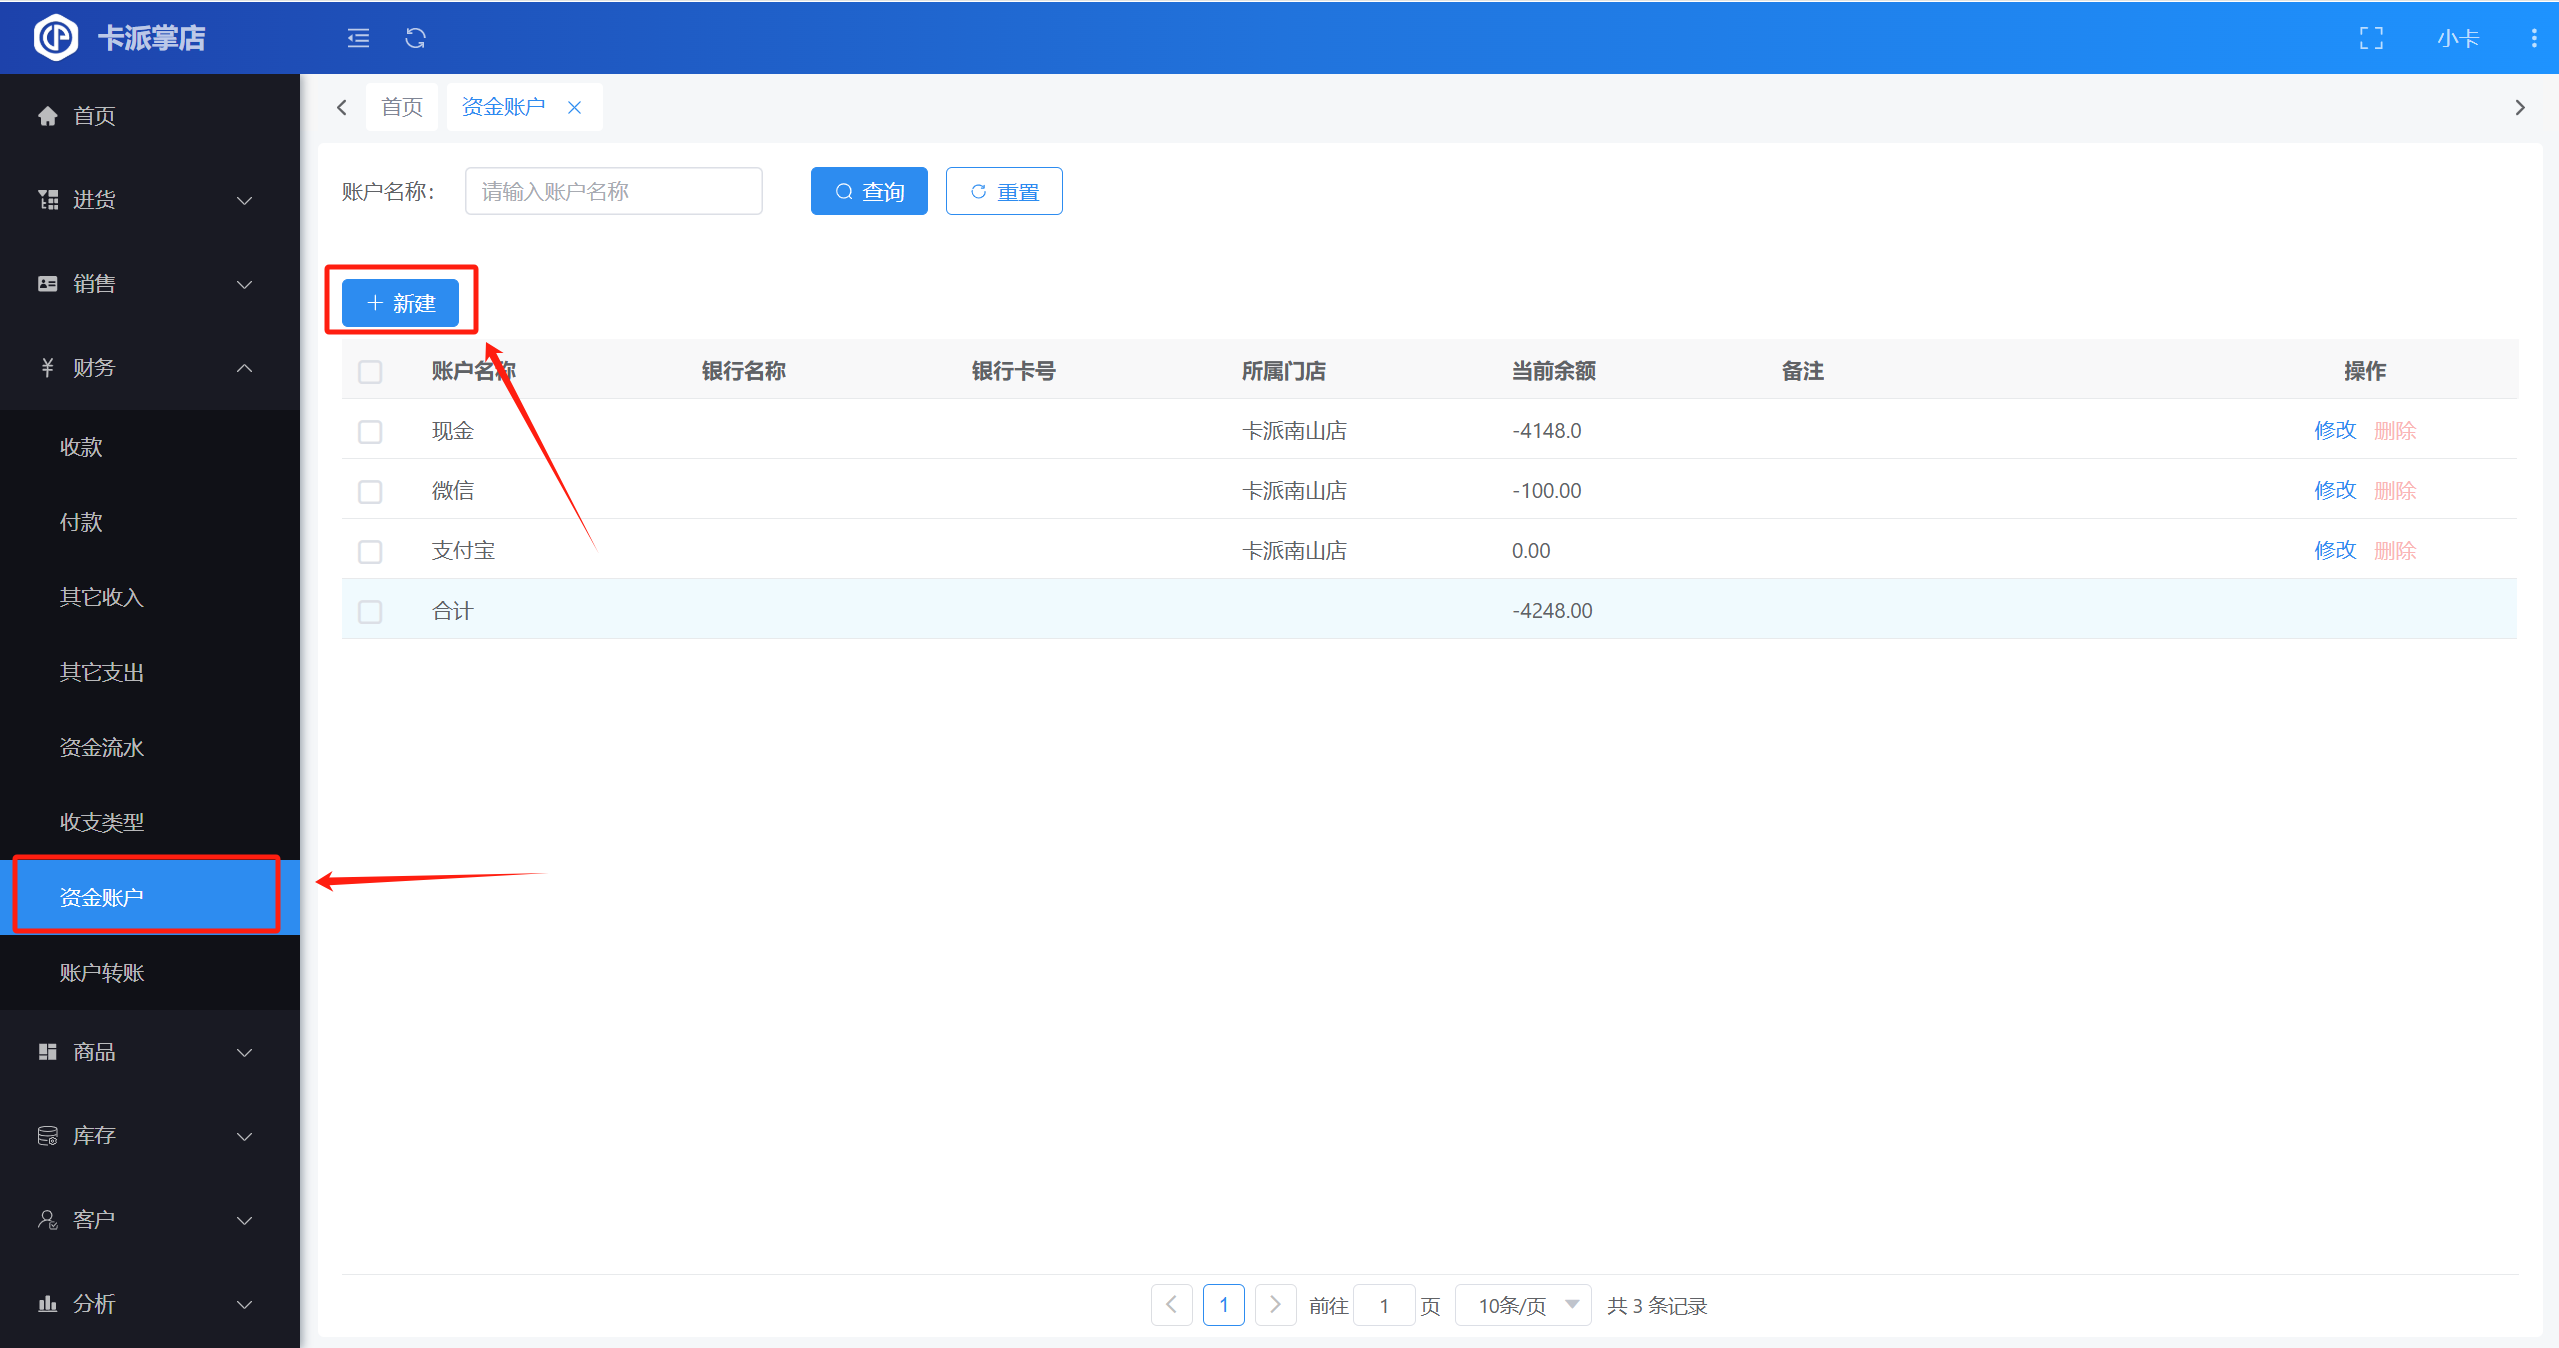Click the 新建 button
This screenshot has width=2559, height=1348.
click(400, 303)
